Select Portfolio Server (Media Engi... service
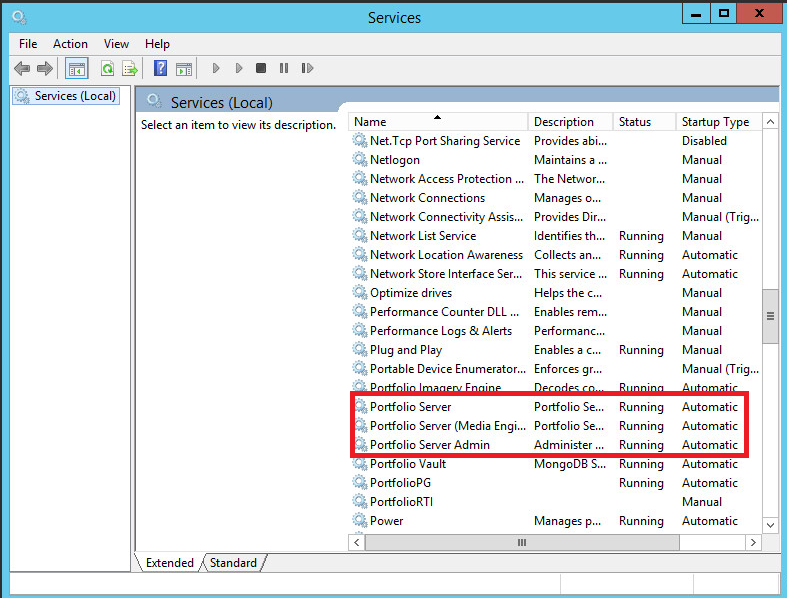This screenshot has width=787, height=598. [448, 426]
